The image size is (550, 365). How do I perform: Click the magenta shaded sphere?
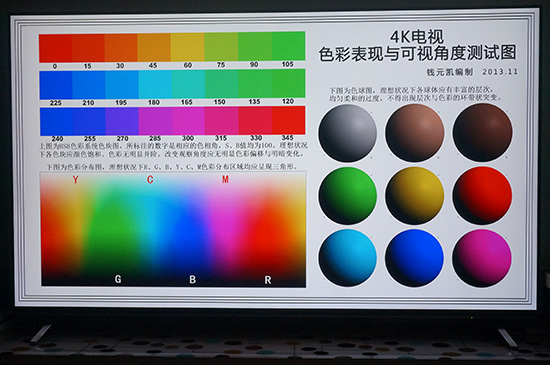pyautogui.click(x=482, y=258)
